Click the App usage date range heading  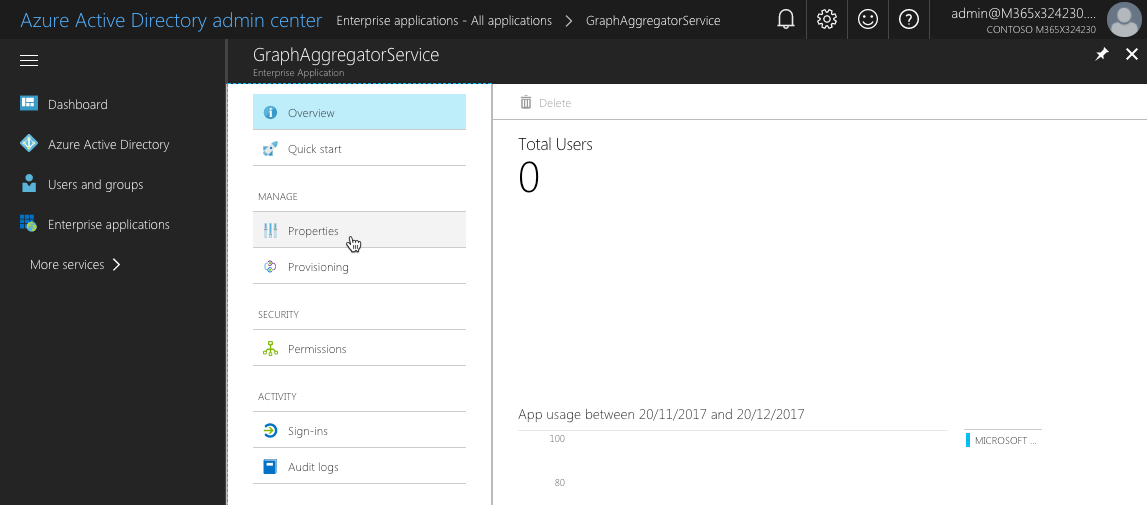[661, 414]
